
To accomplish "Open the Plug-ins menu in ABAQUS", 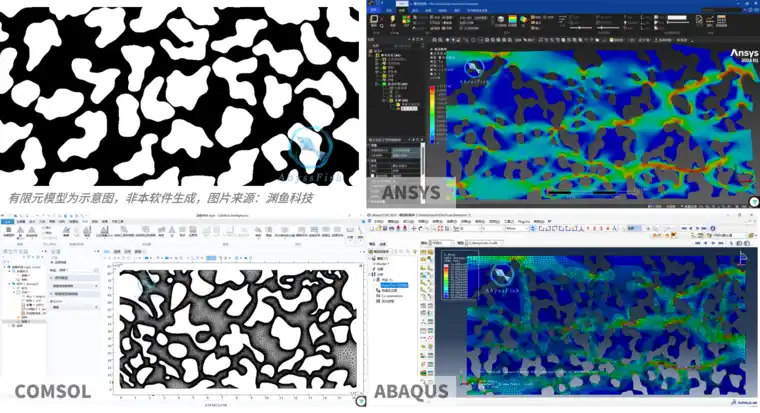I will tap(524, 222).
